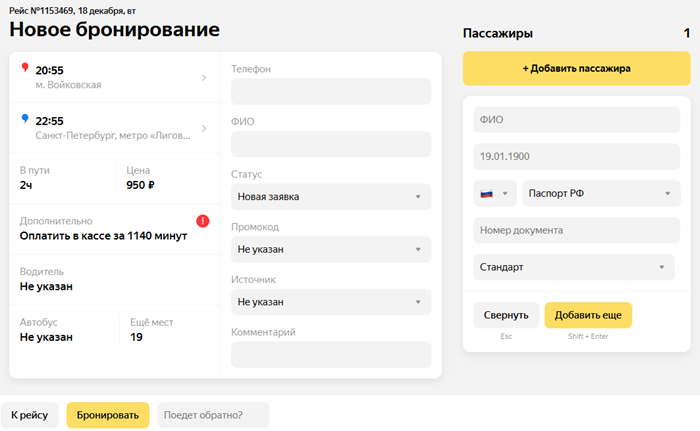Screen dimensions: 700x431
Task: Click Водитель value Не указан
Action: pyautogui.click(x=46, y=286)
